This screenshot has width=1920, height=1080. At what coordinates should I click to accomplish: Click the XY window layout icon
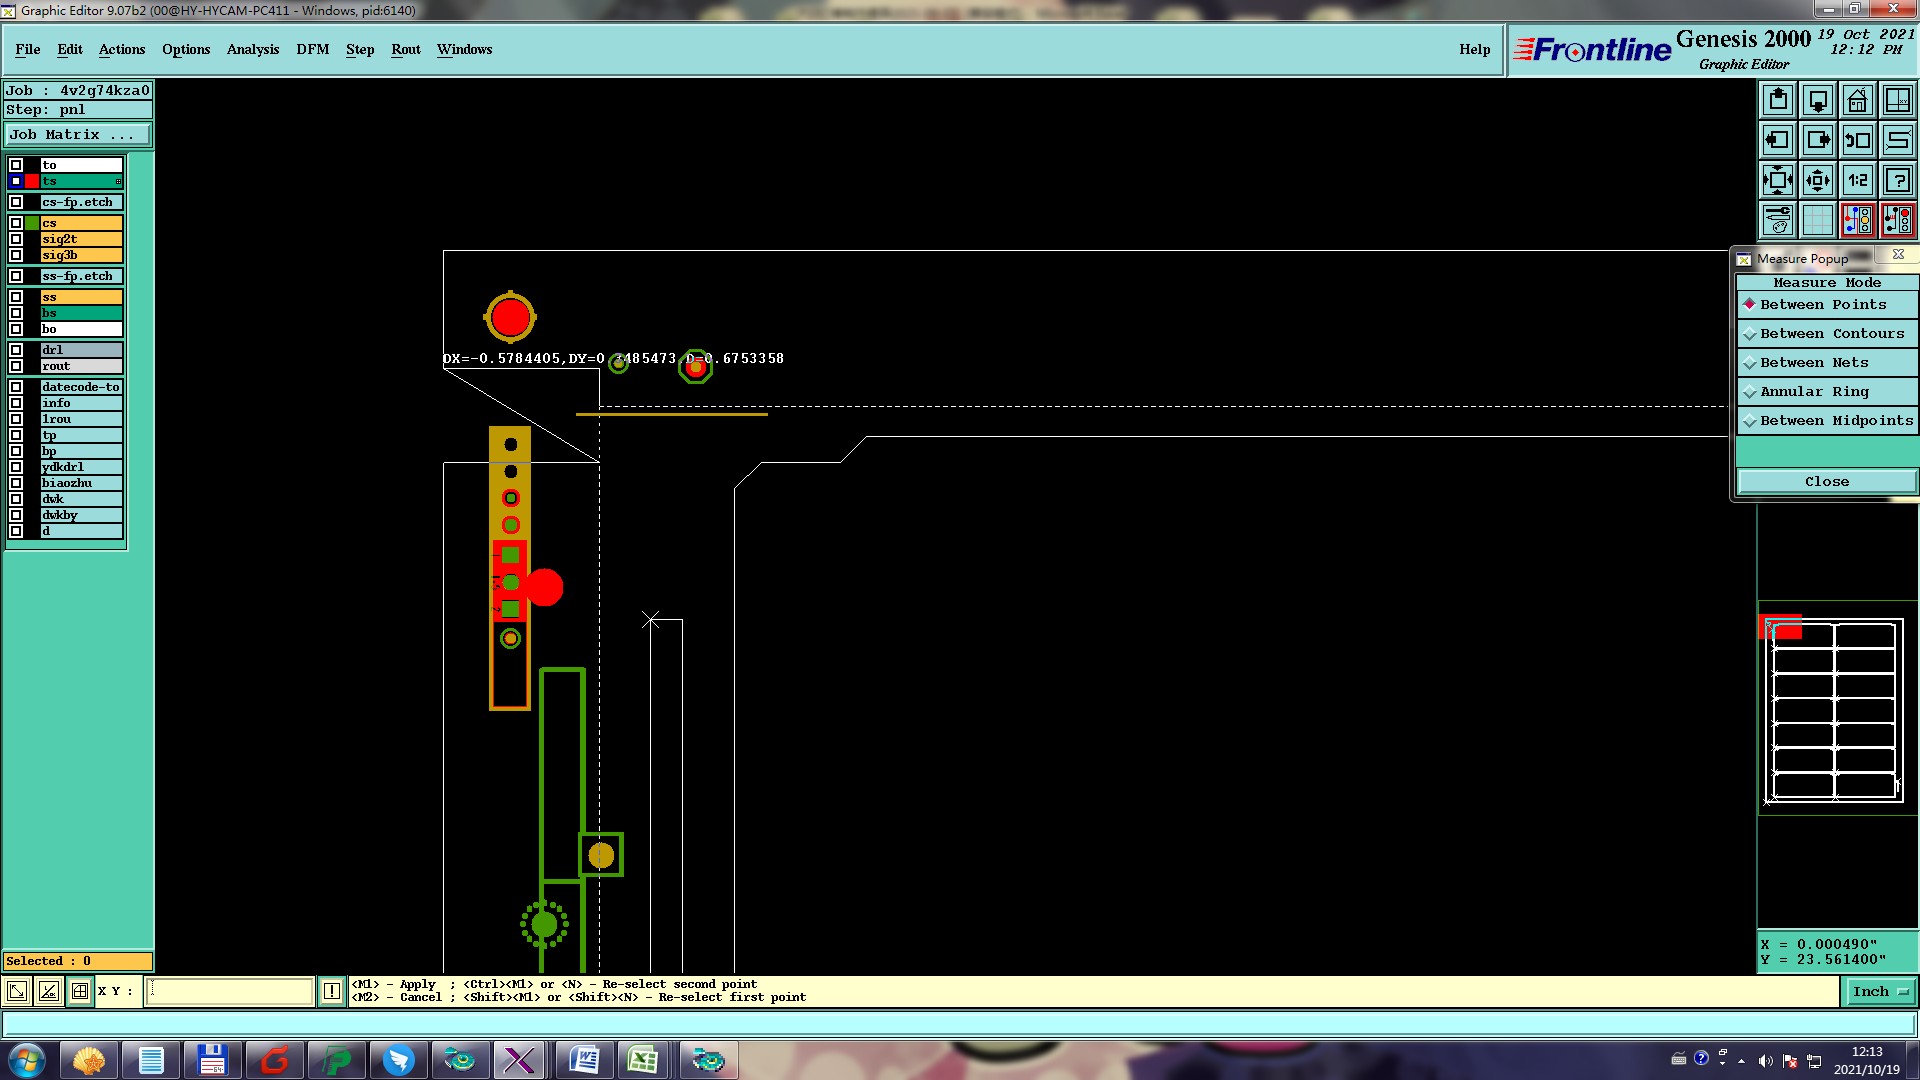click(1898, 100)
